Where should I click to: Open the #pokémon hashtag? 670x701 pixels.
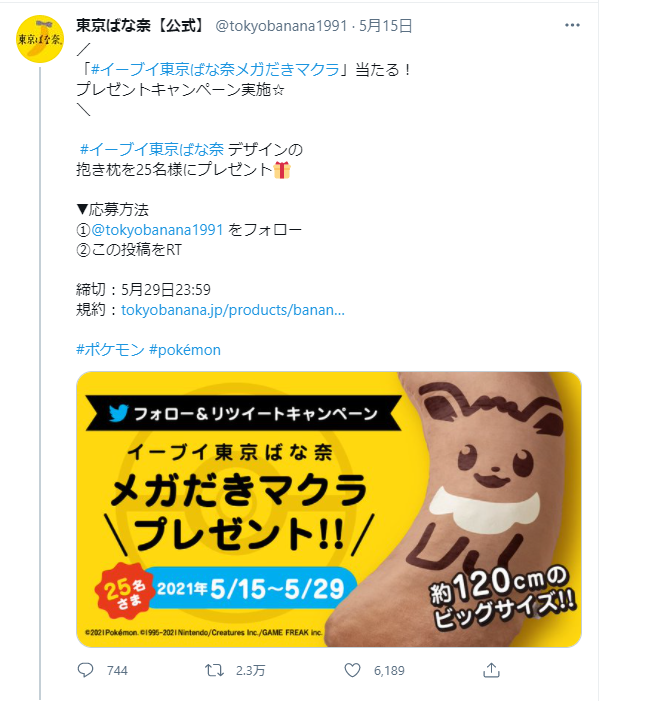185,350
